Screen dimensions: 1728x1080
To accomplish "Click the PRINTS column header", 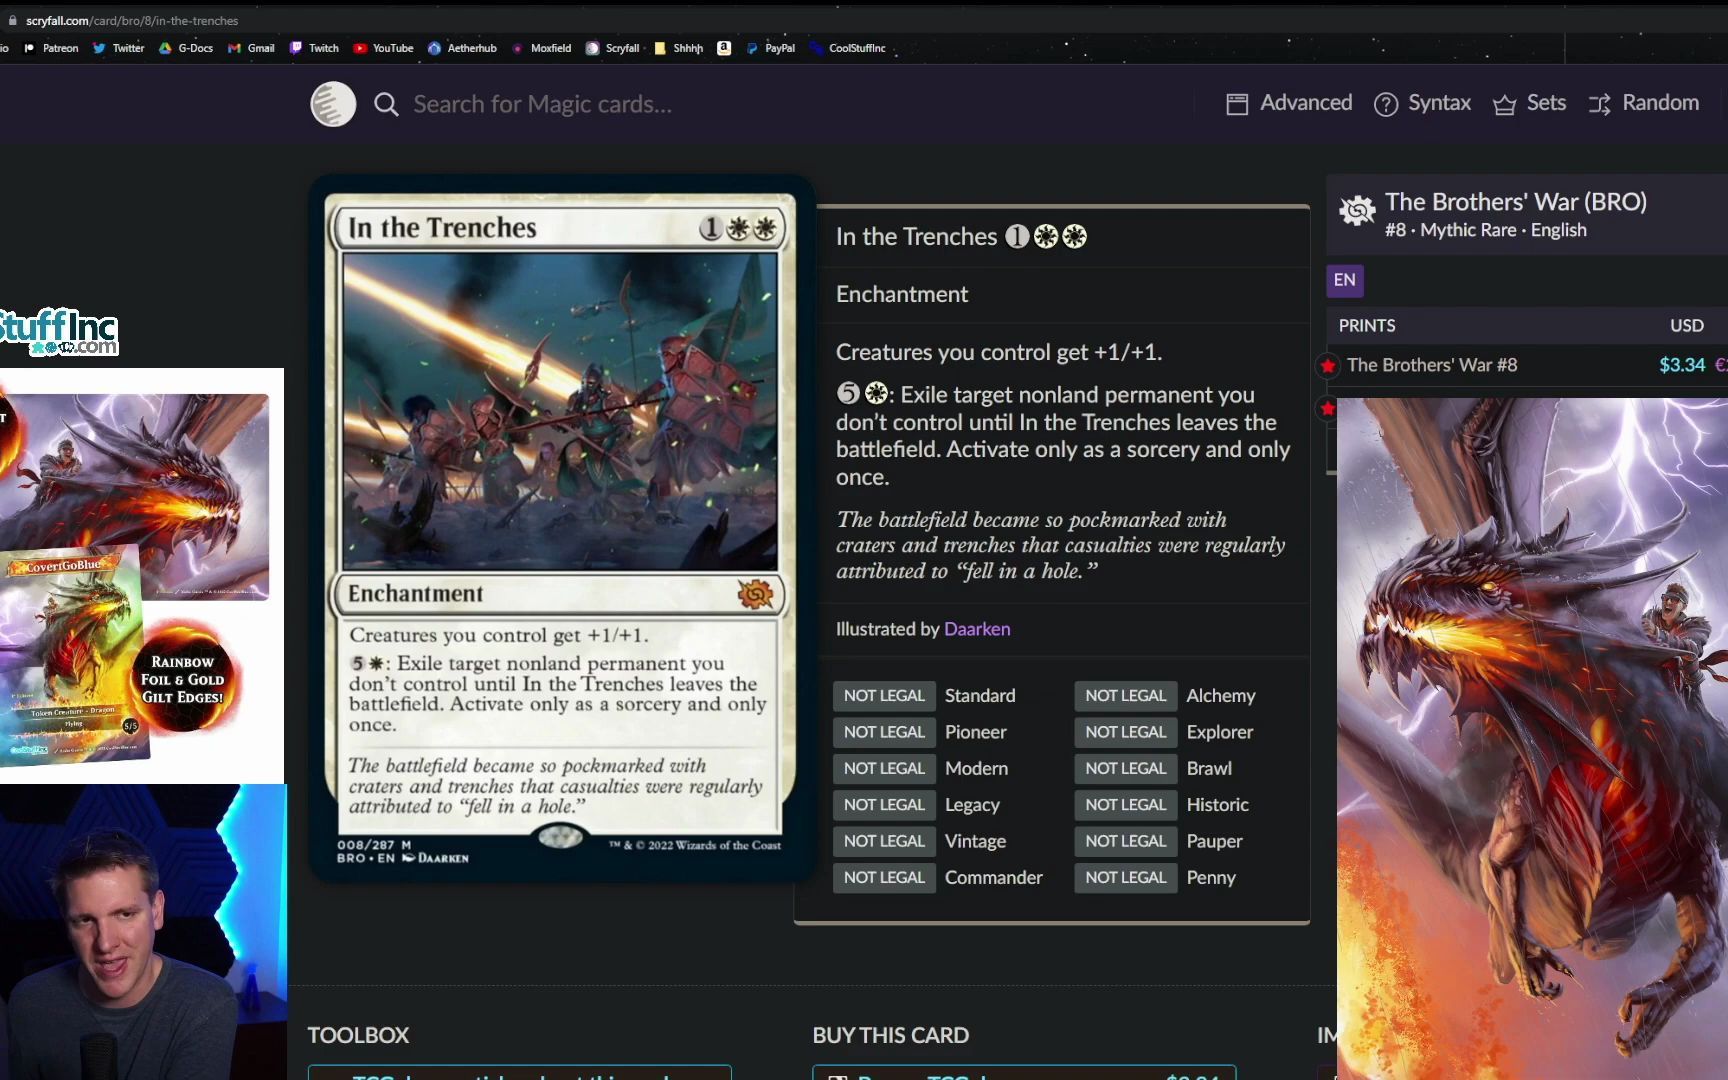I will pyautogui.click(x=1367, y=326).
